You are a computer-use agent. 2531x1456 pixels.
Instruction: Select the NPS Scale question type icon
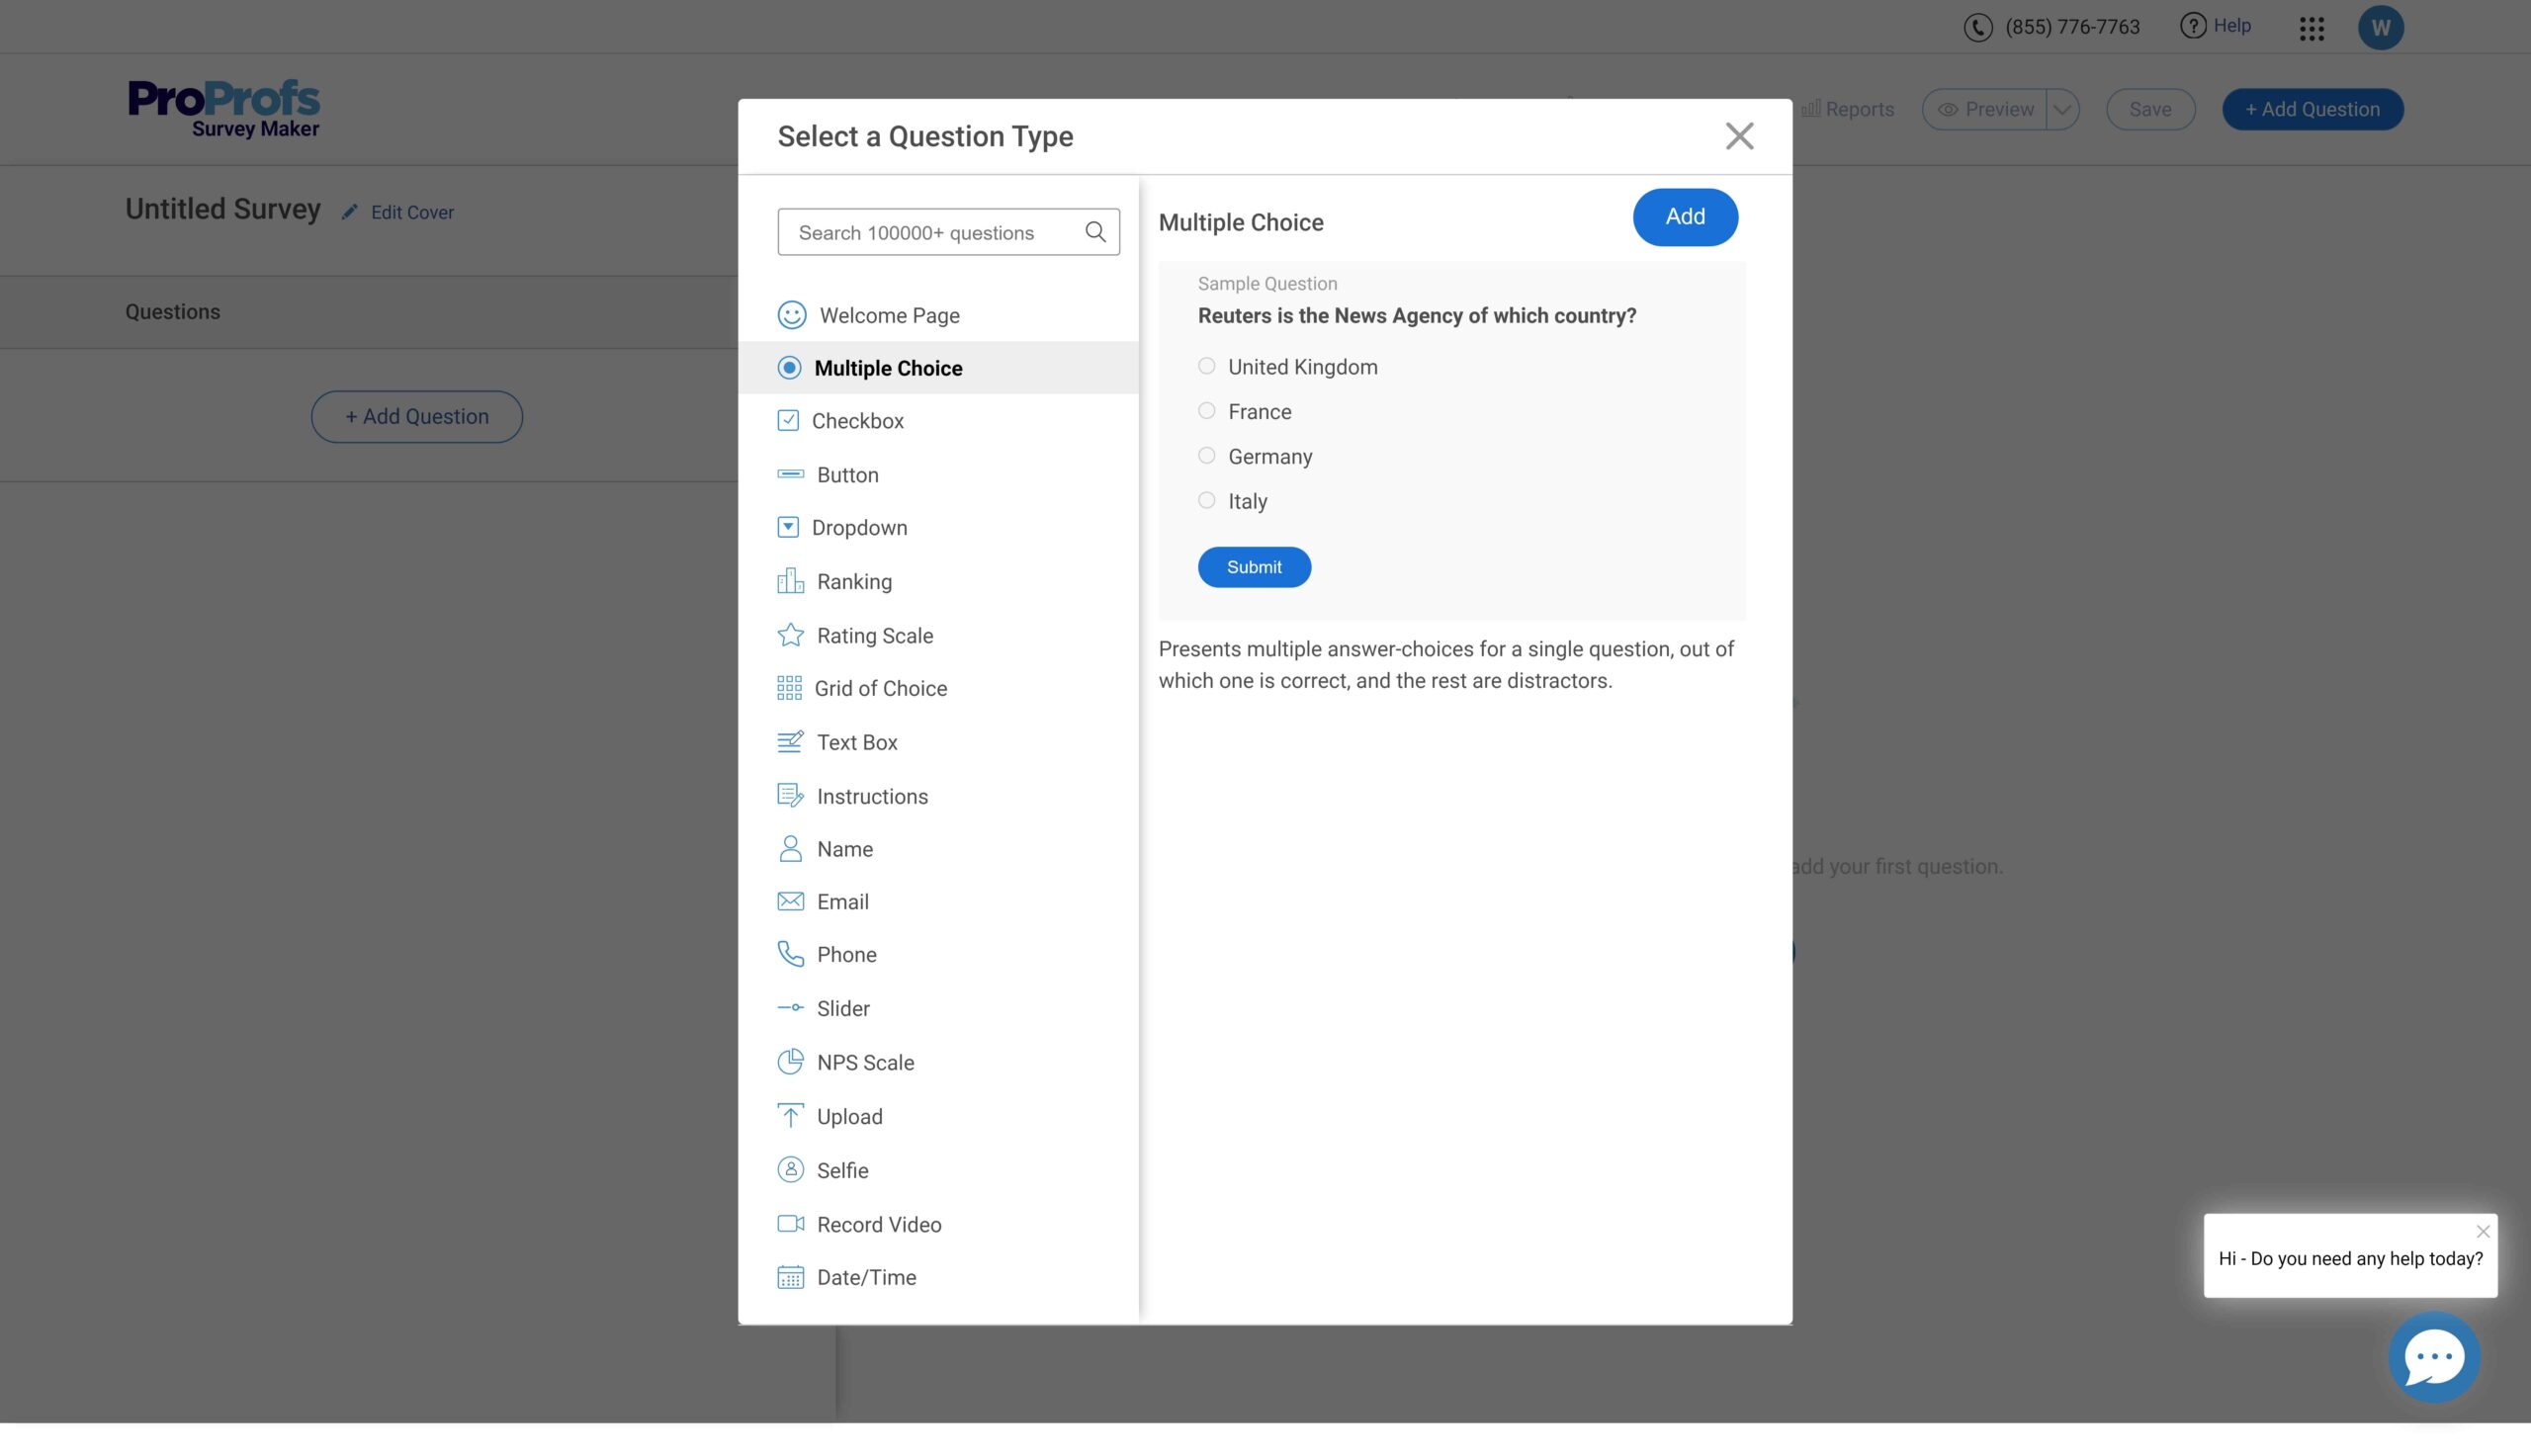point(789,1064)
